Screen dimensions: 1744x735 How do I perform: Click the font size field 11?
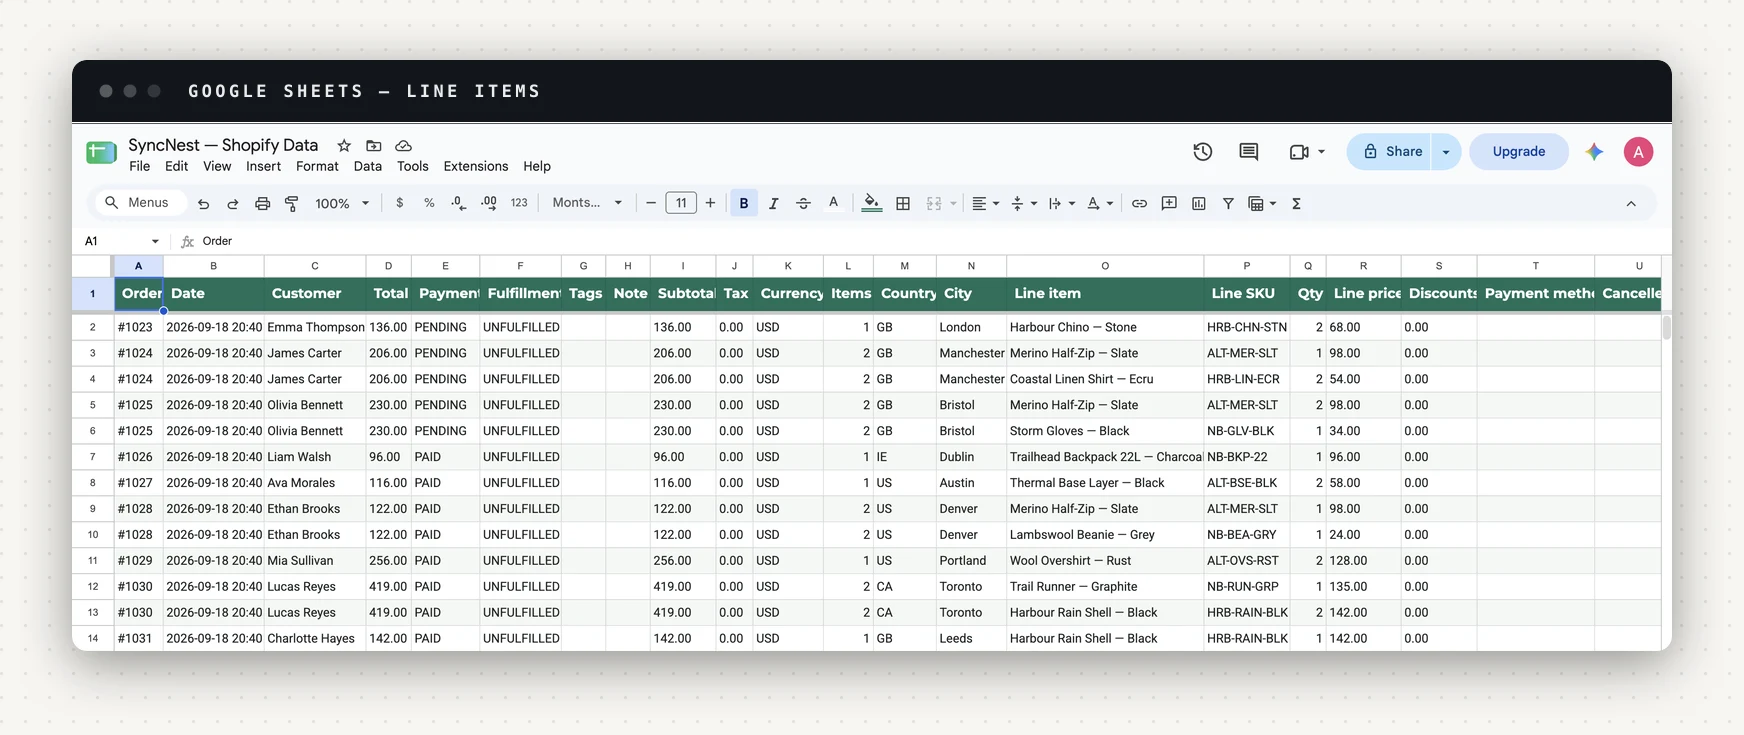point(681,203)
